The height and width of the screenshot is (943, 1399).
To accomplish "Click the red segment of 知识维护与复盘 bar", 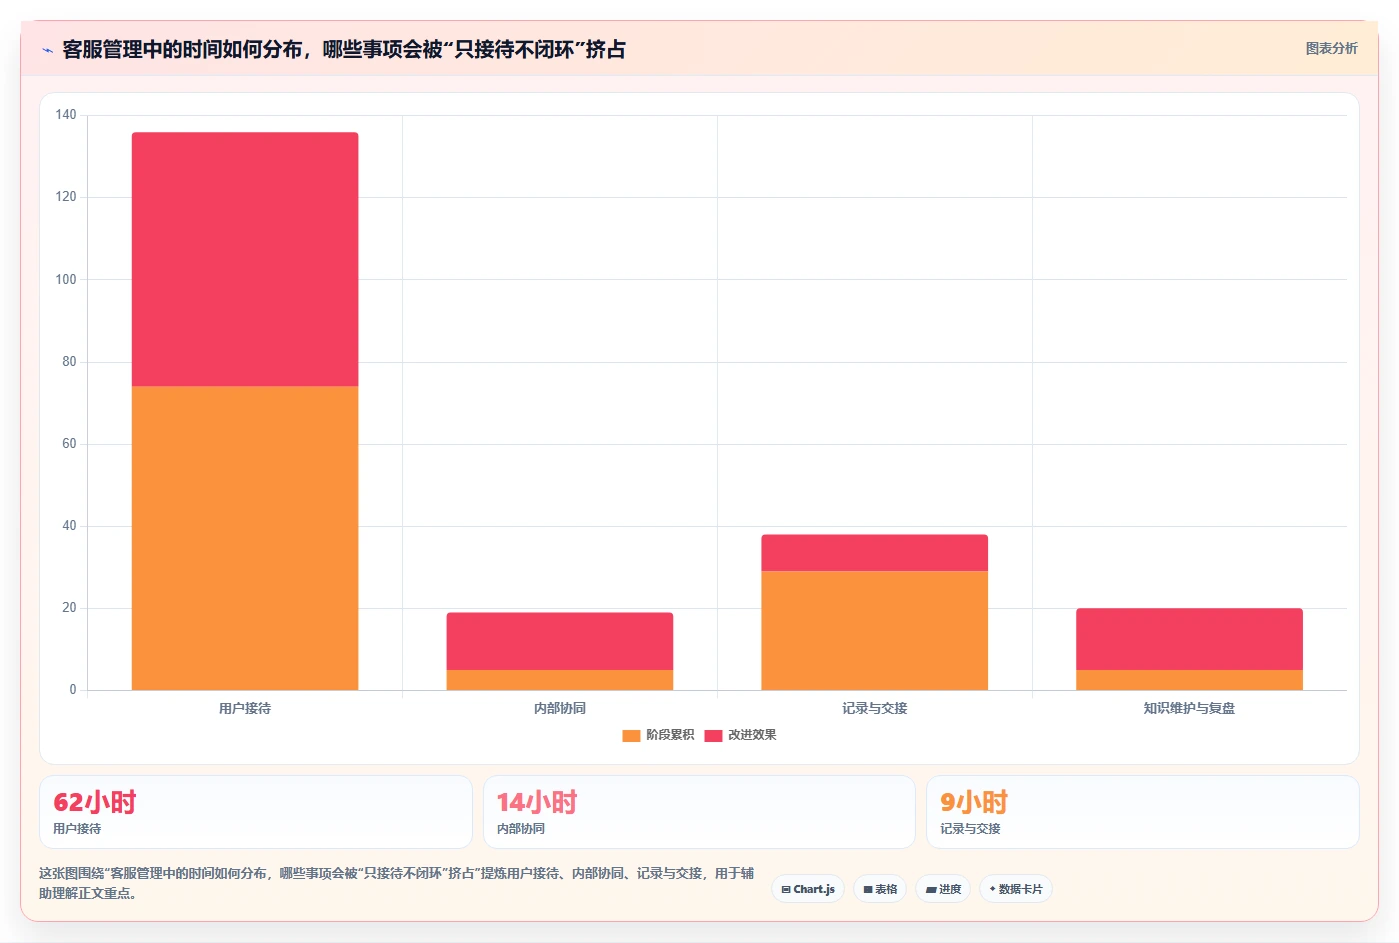I will [1190, 639].
